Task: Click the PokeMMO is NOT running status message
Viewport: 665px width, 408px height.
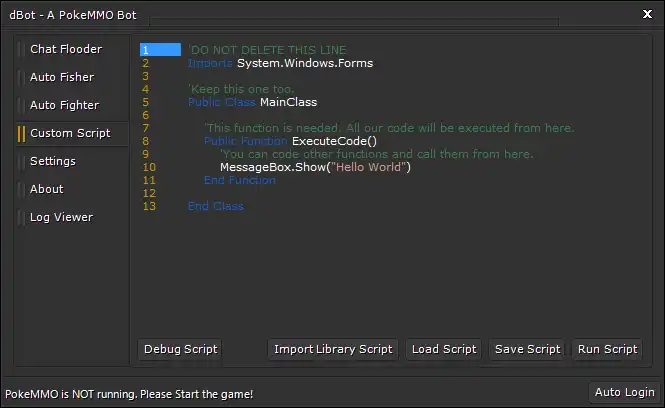Action: tap(129, 394)
